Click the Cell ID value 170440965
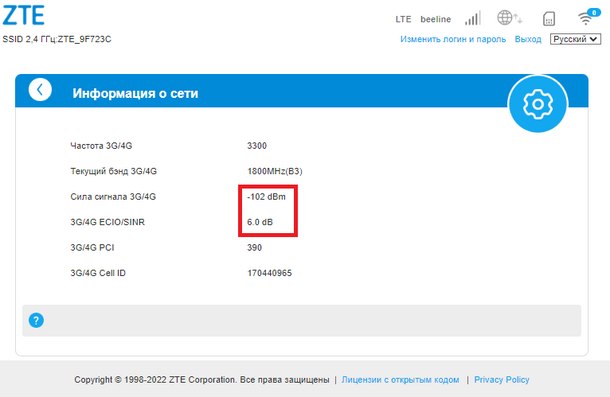The height and width of the screenshot is (397, 610). (x=269, y=273)
